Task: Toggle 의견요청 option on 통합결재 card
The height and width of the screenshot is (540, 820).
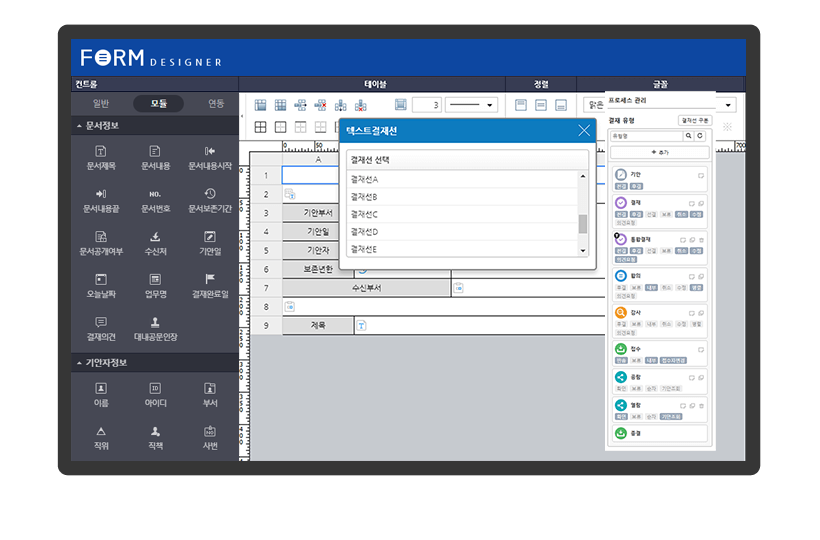Action: click(x=625, y=259)
